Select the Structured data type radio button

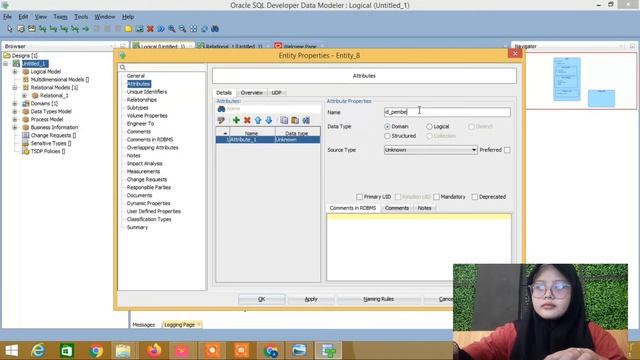tap(387, 136)
